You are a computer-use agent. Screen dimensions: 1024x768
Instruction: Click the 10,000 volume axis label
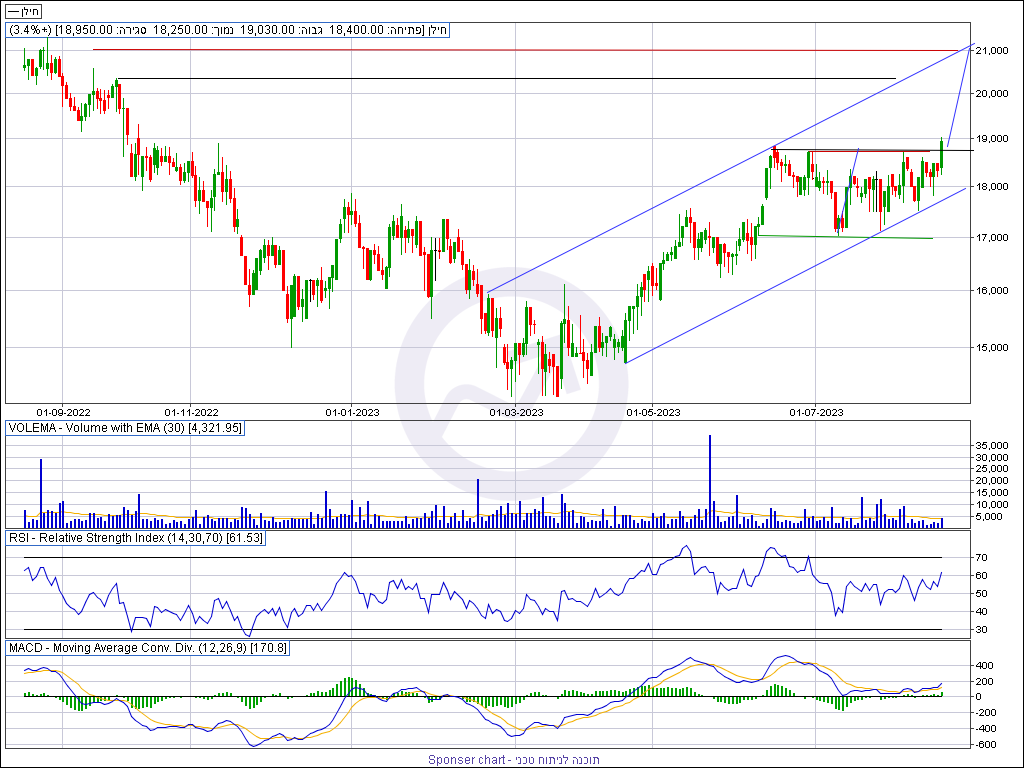point(993,505)
